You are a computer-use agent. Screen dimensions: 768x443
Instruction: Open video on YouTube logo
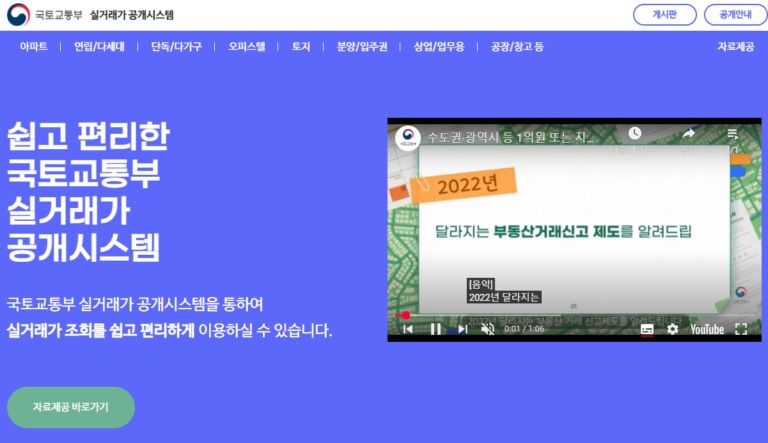[x=707, y=329]
